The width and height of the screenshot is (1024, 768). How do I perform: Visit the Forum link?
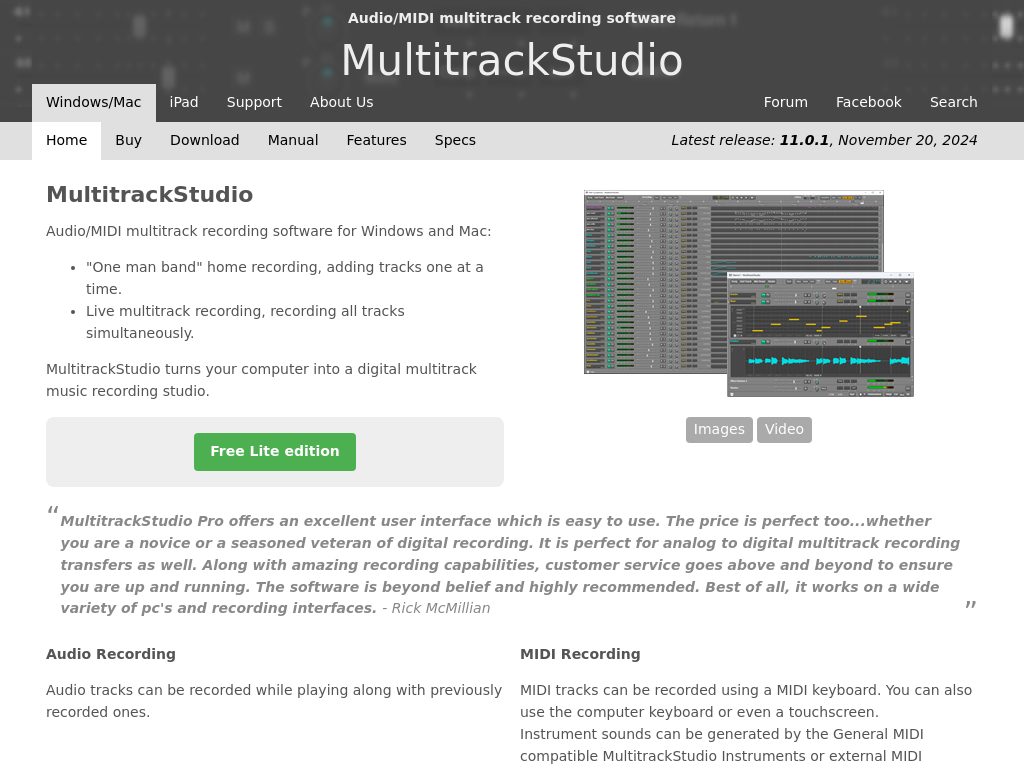pos(785,102)
